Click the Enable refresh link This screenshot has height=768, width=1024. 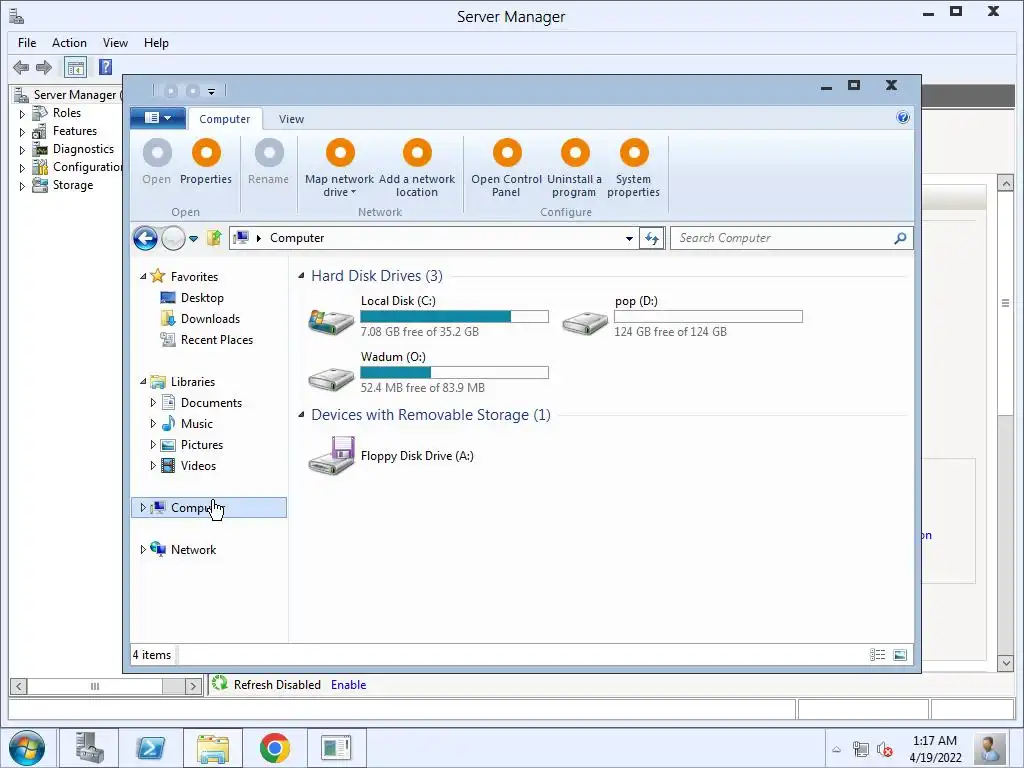348,684
